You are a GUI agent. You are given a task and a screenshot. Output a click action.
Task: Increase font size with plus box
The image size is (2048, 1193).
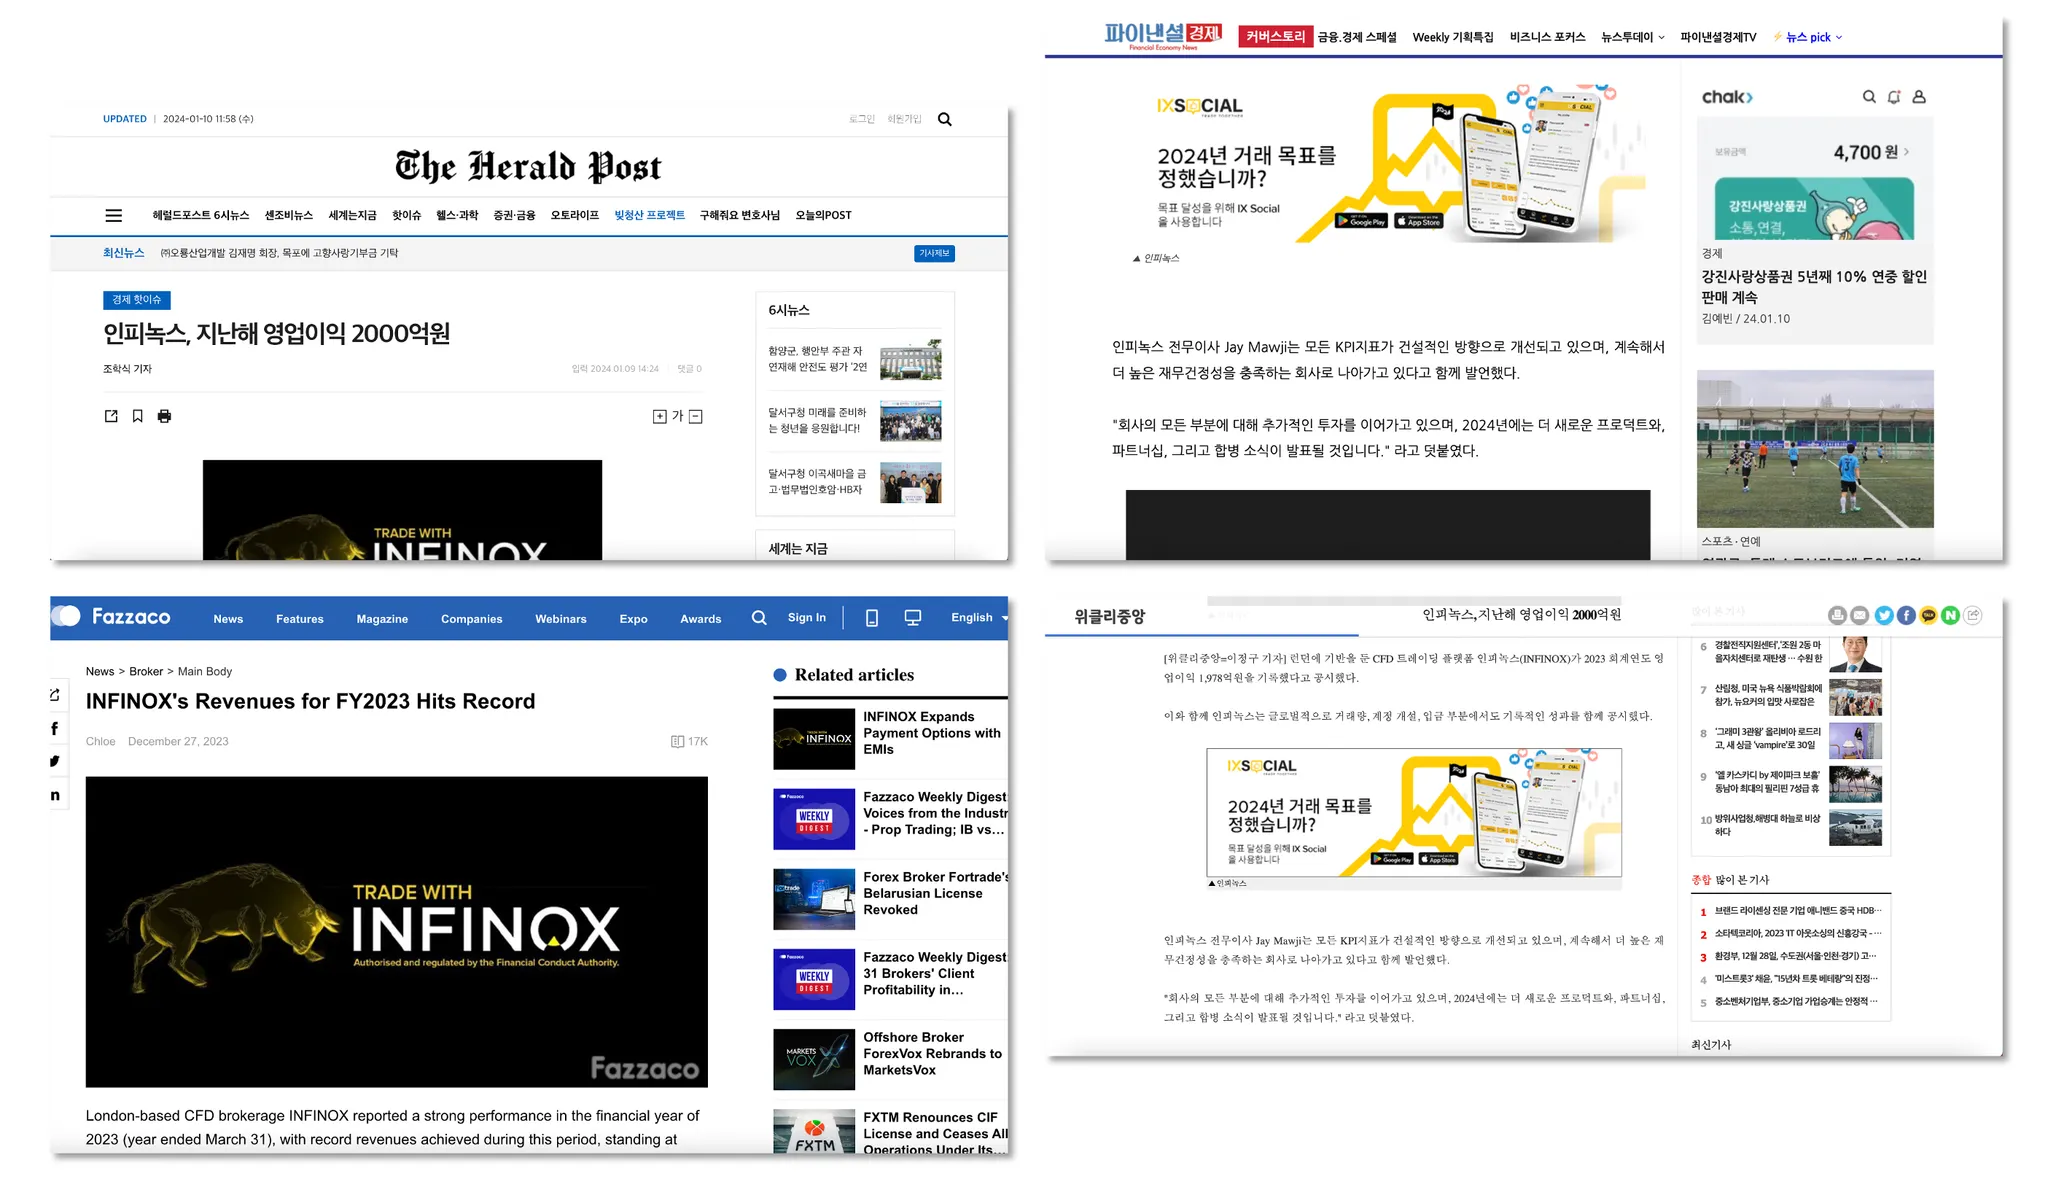659,417
